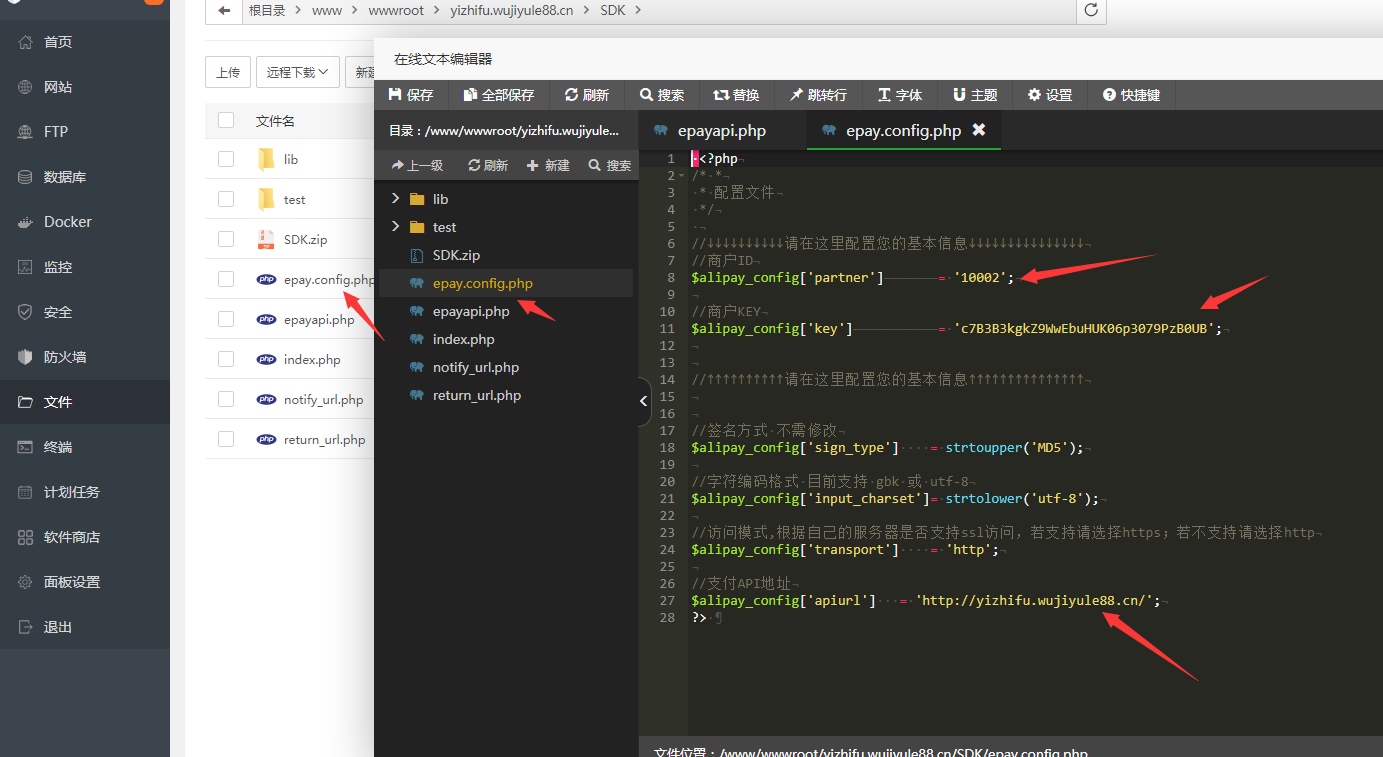Collapse the editor sidebar with arrow handle
The image size is (1383, 757).
tap(644, 401)
